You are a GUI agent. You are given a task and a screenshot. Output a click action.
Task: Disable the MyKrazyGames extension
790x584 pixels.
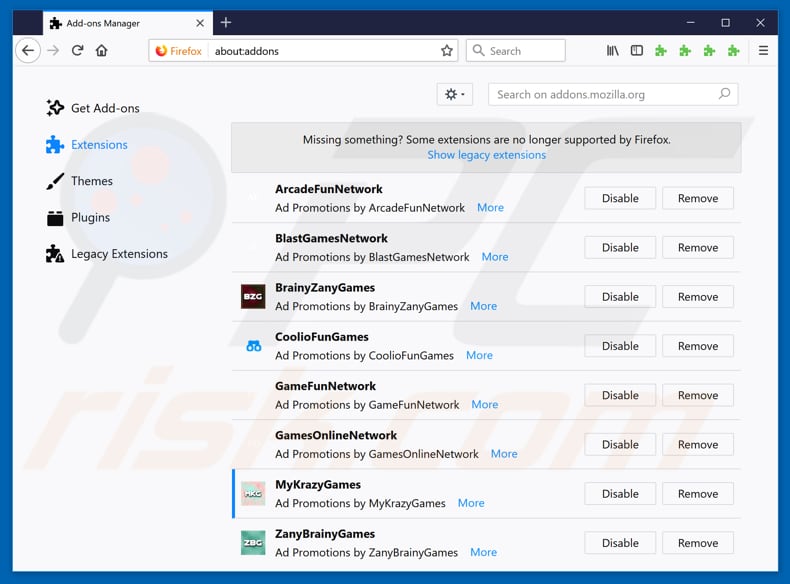click(x=620, y=494)
